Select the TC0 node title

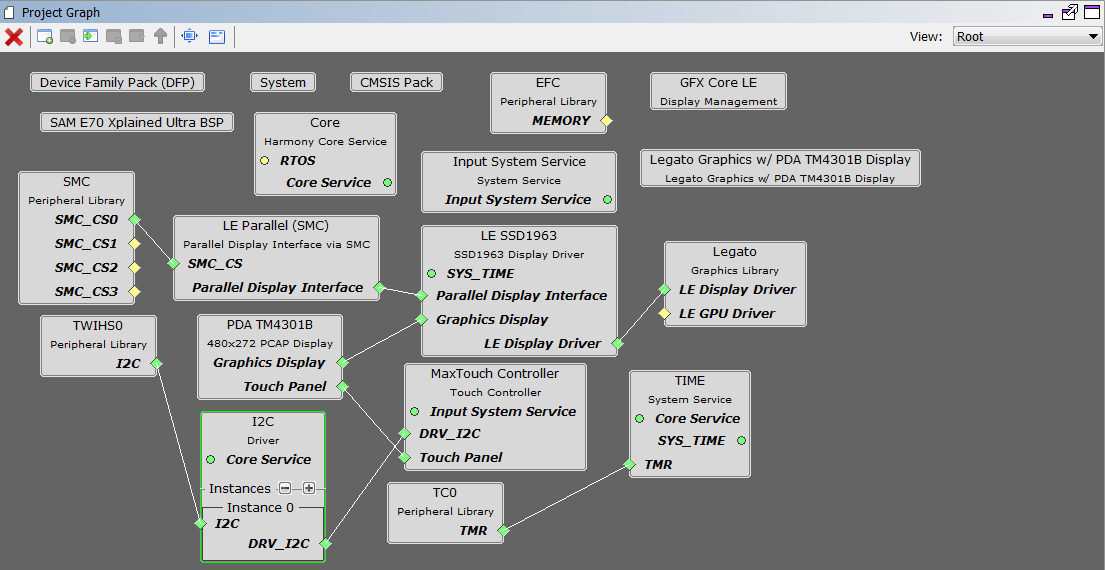445,492
